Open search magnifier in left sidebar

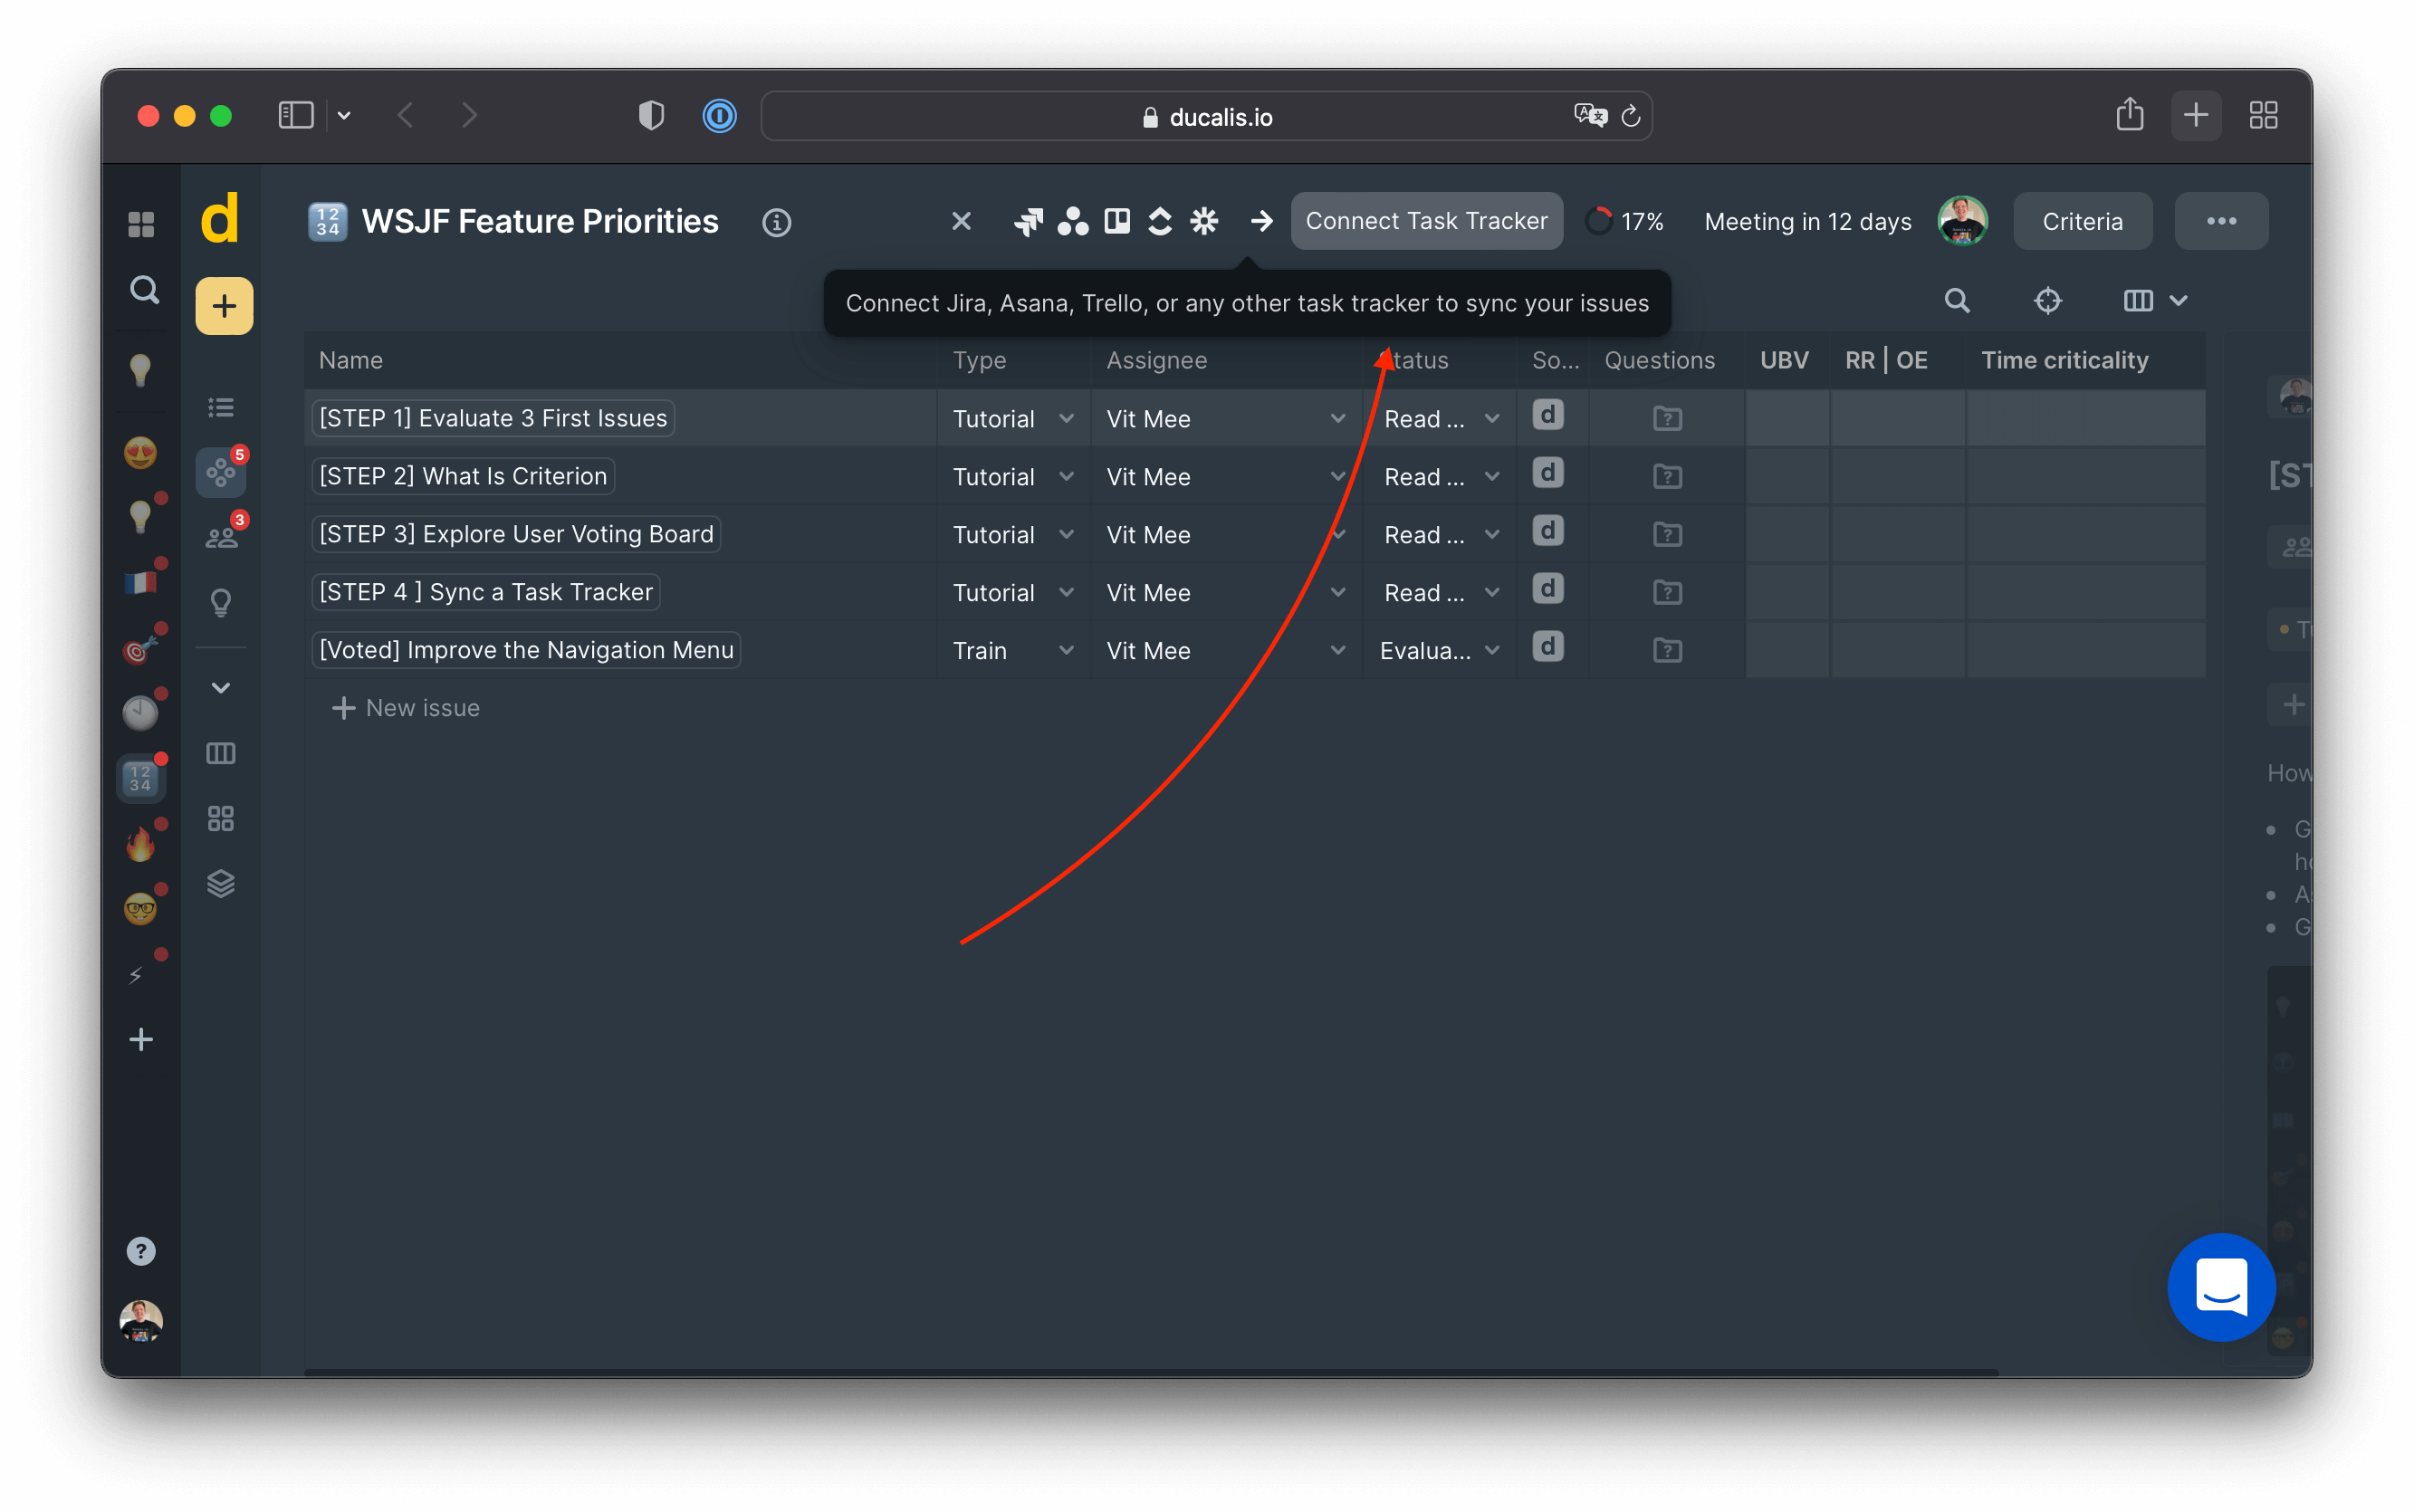tap(144, 290)
